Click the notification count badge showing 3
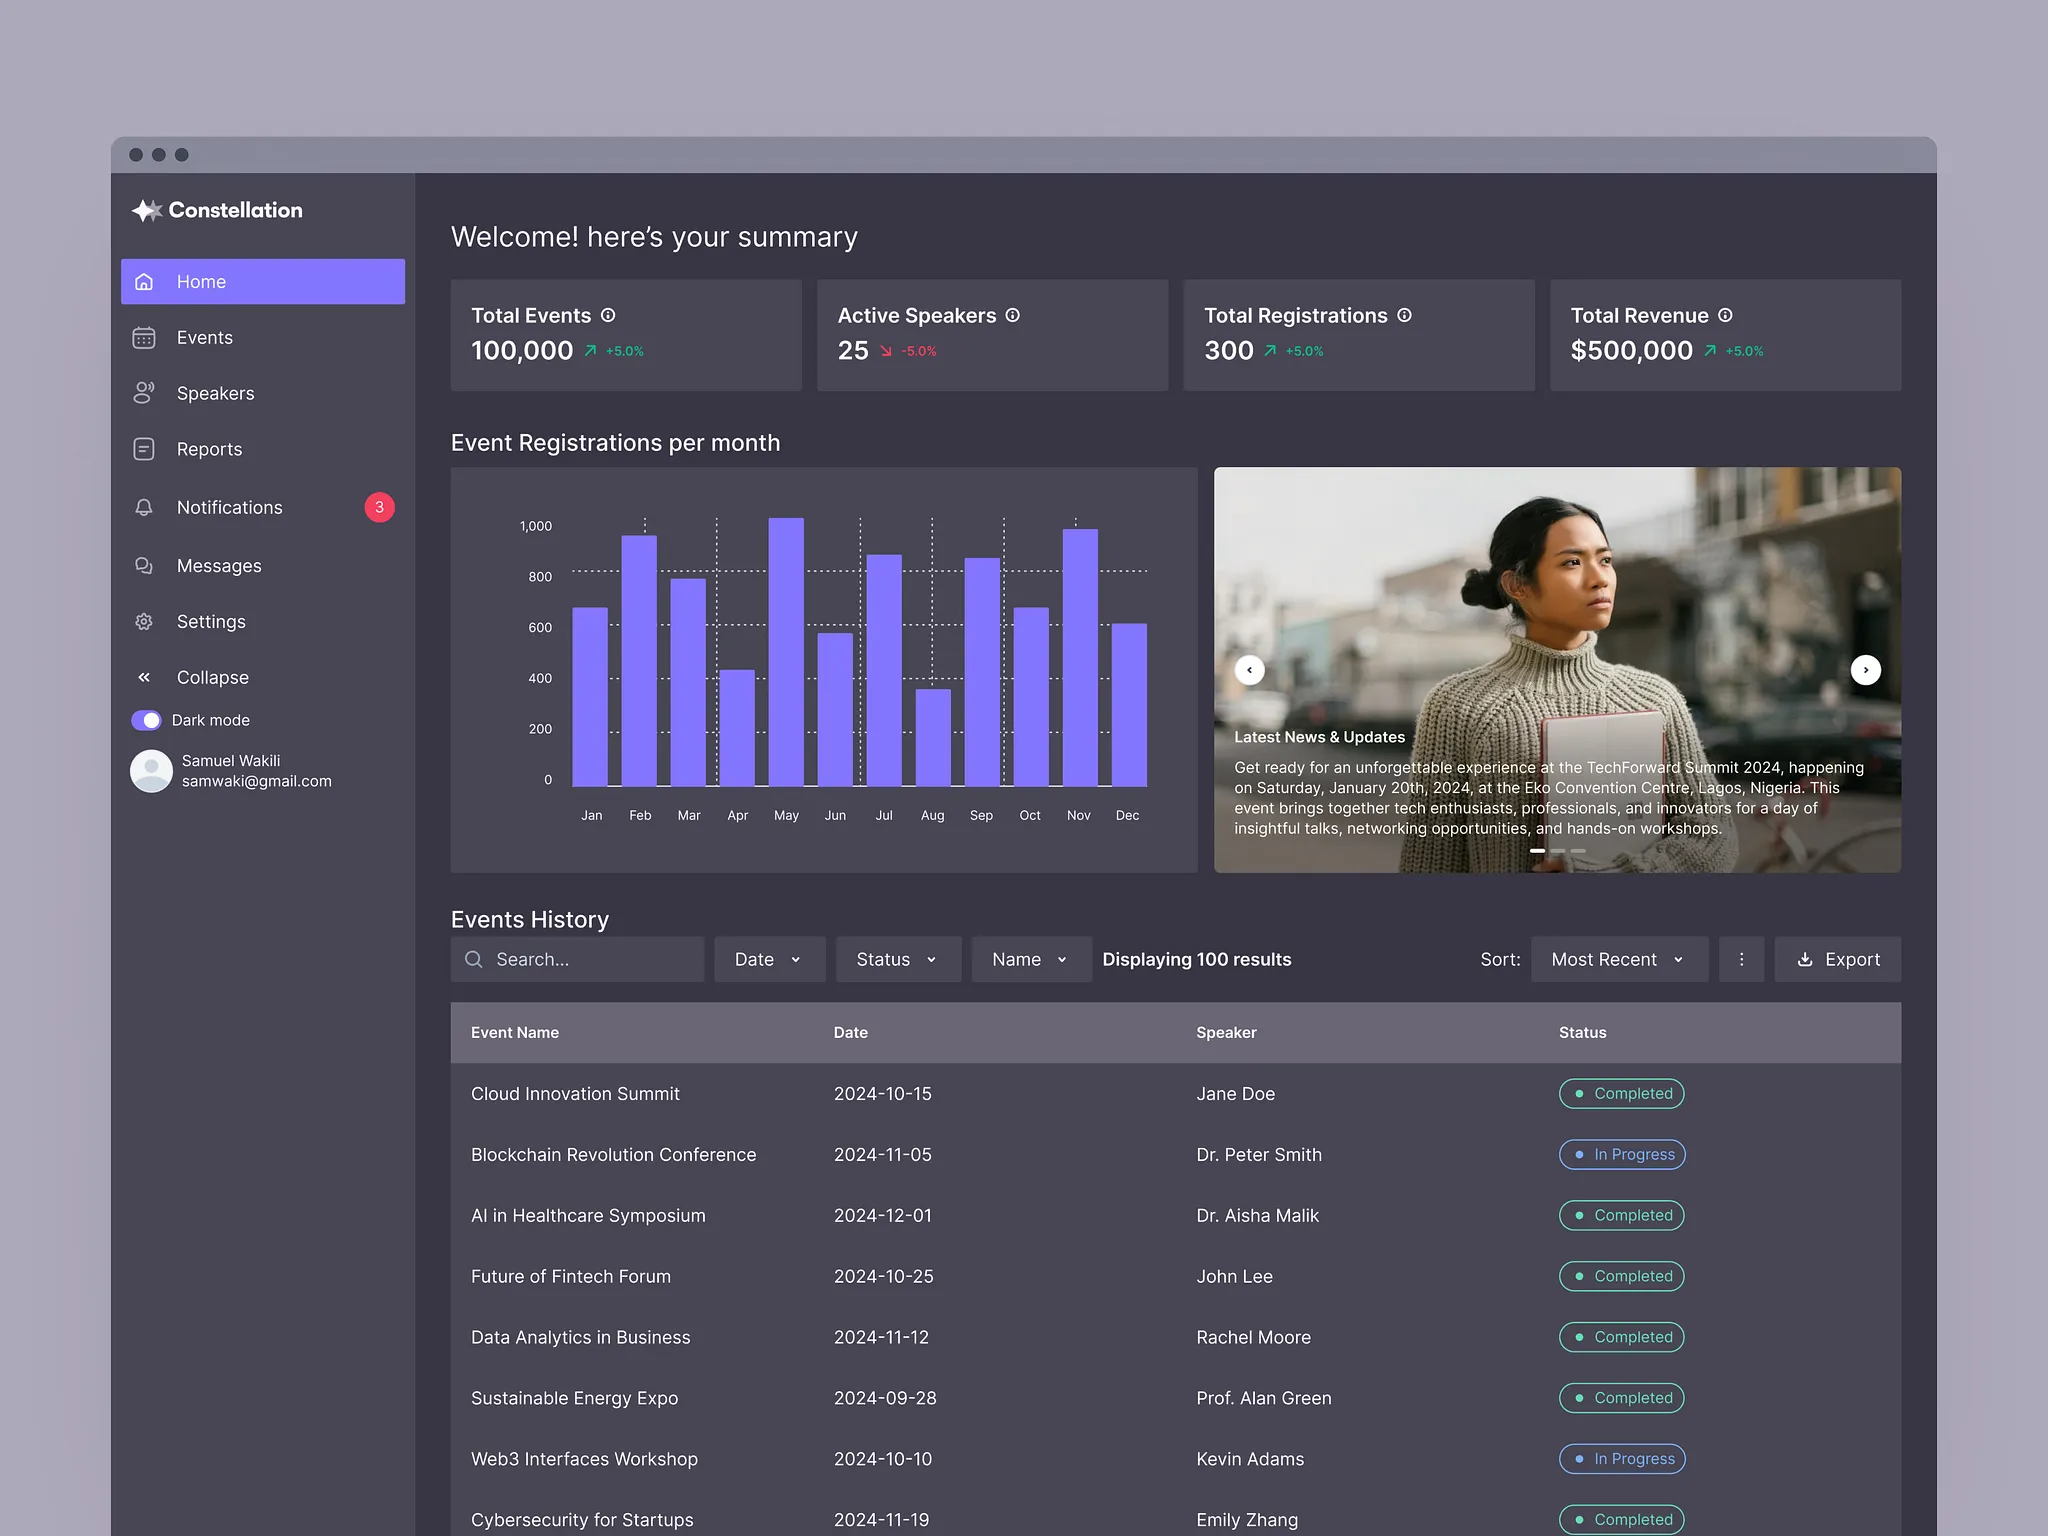2048x1536 pixels. coord(379,507)
